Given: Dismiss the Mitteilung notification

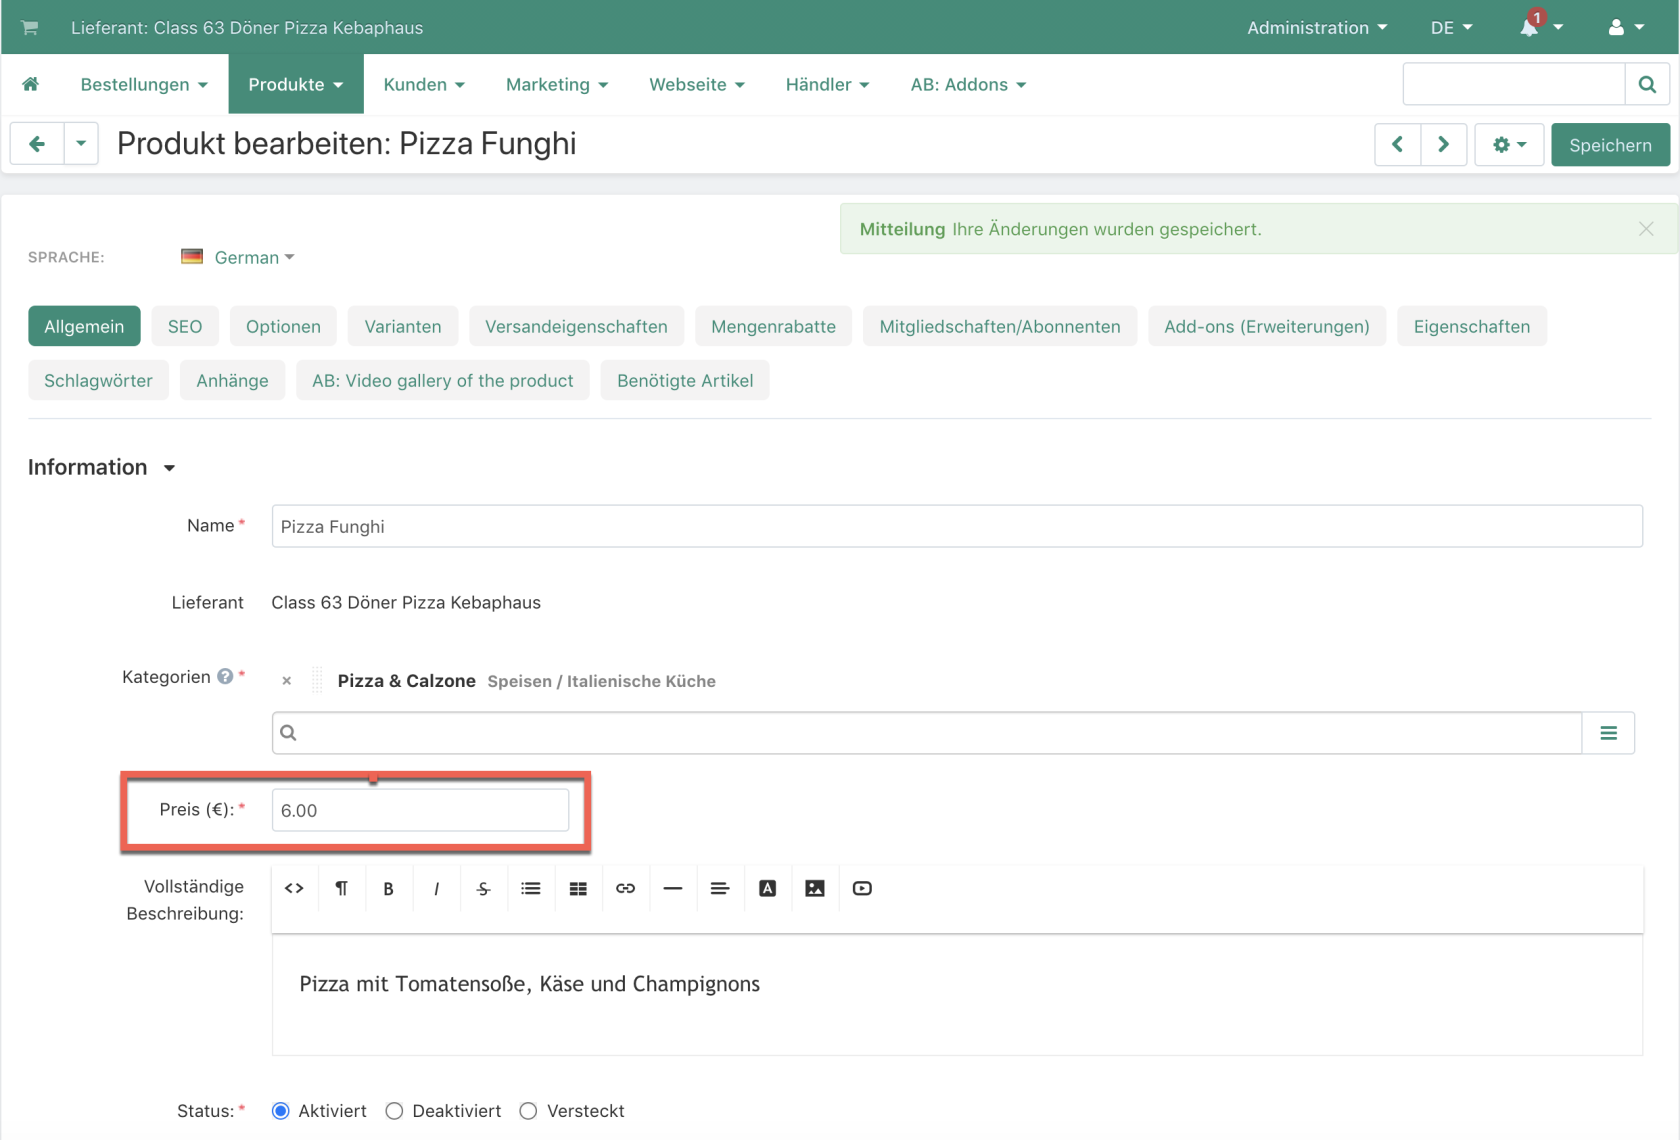Looking at the screenshot, I should tap(1646, 229).
